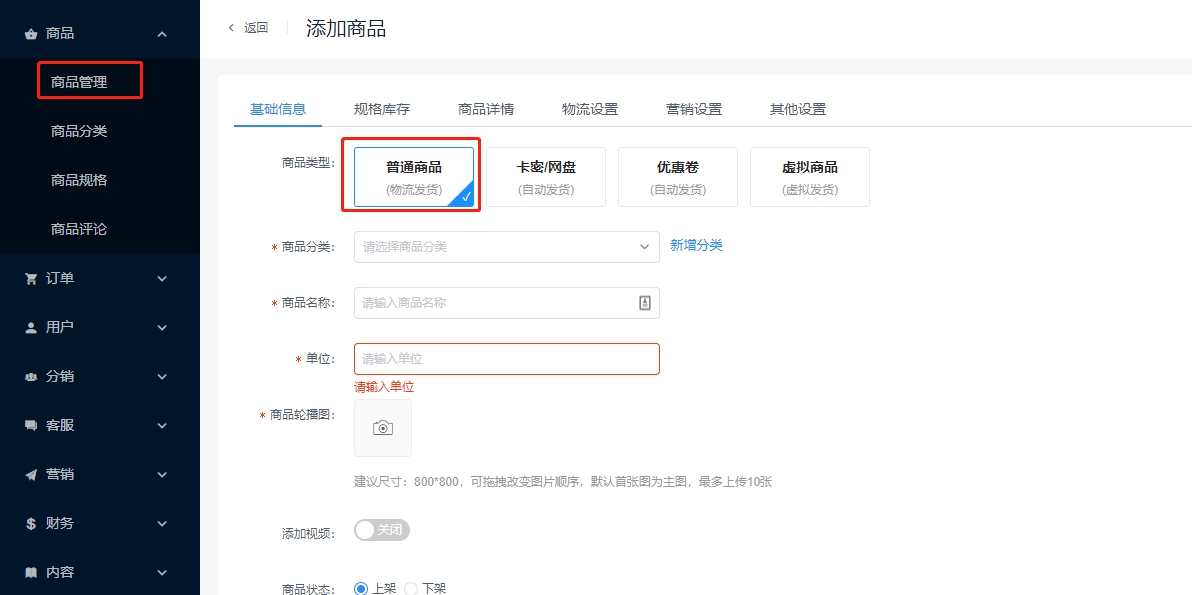Image resolution: width=1192 pixels, height=595 pixels.
Task: Expand the 订单 sidebar menu chevron
Action: coord(162,278)
